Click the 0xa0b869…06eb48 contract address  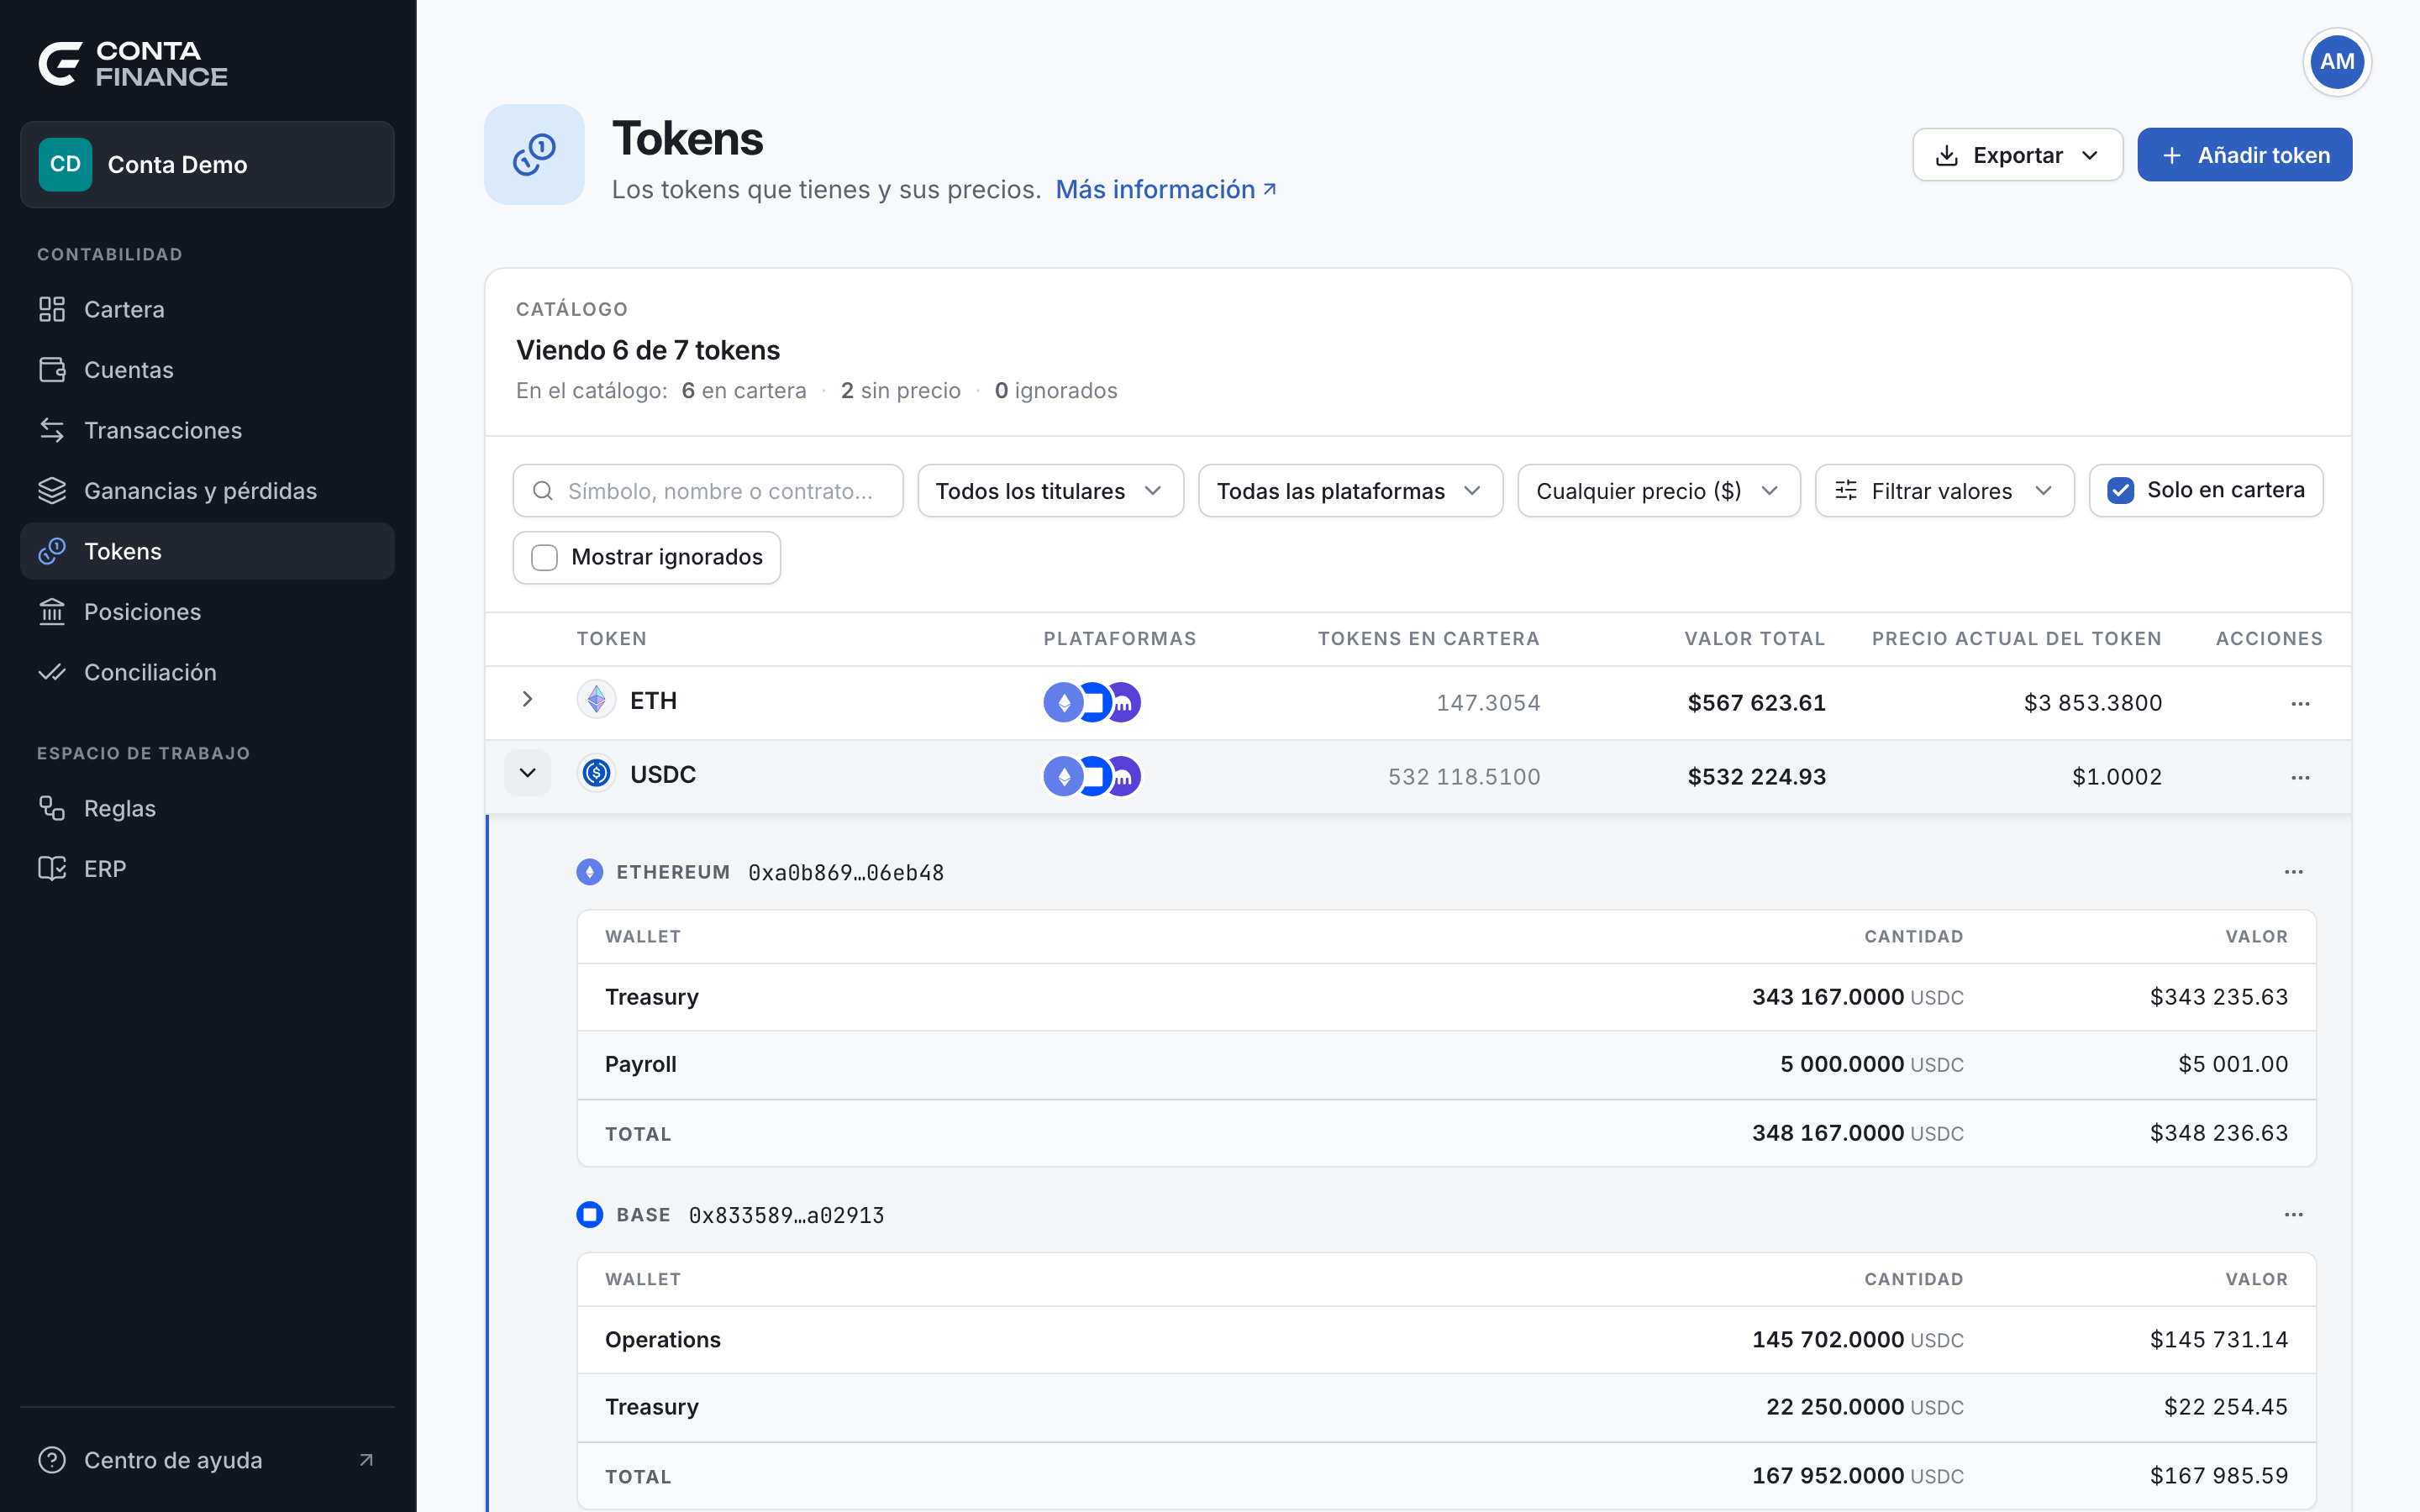click(846, 873)
